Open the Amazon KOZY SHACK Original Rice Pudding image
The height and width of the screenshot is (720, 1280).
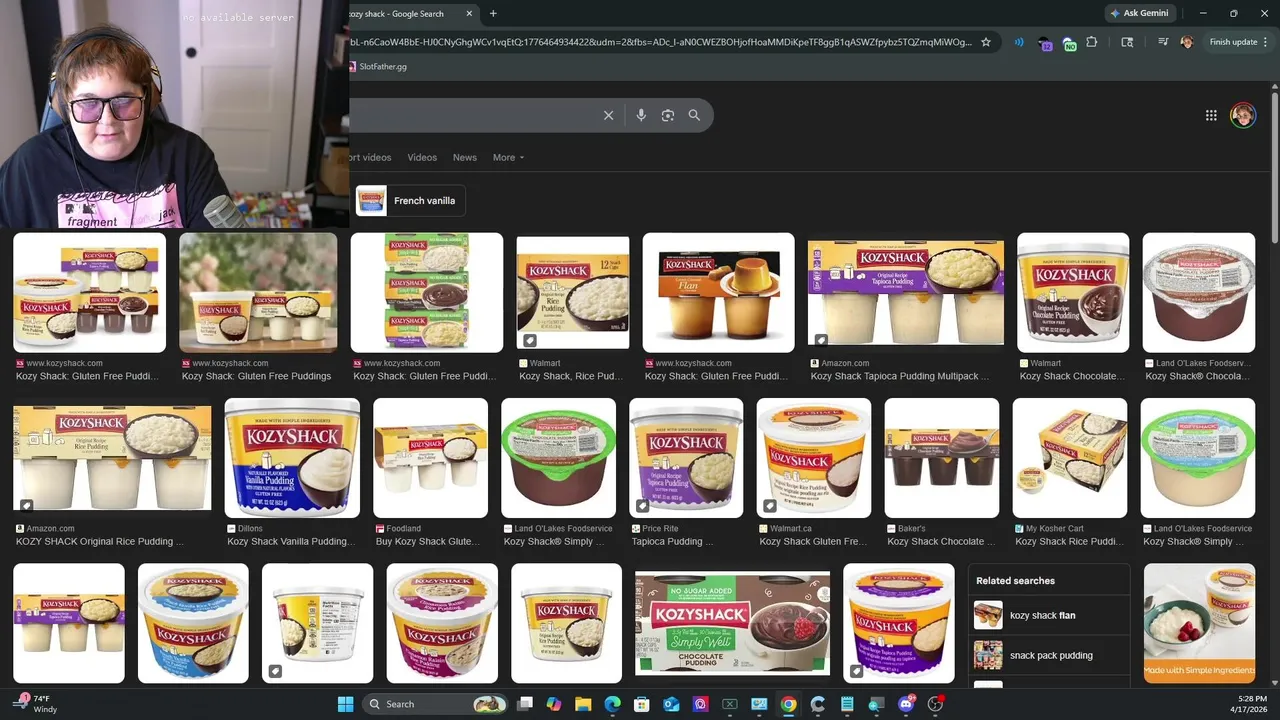[112, 458]
